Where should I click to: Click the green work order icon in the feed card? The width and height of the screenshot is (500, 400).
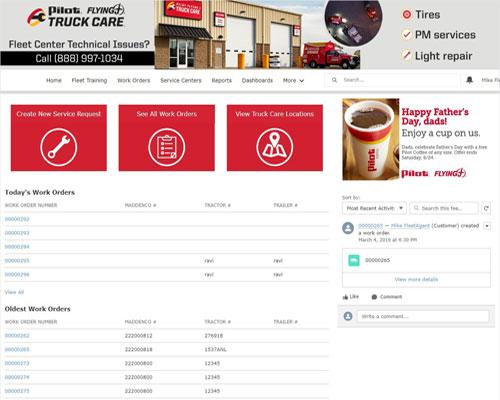click(354, 260)
